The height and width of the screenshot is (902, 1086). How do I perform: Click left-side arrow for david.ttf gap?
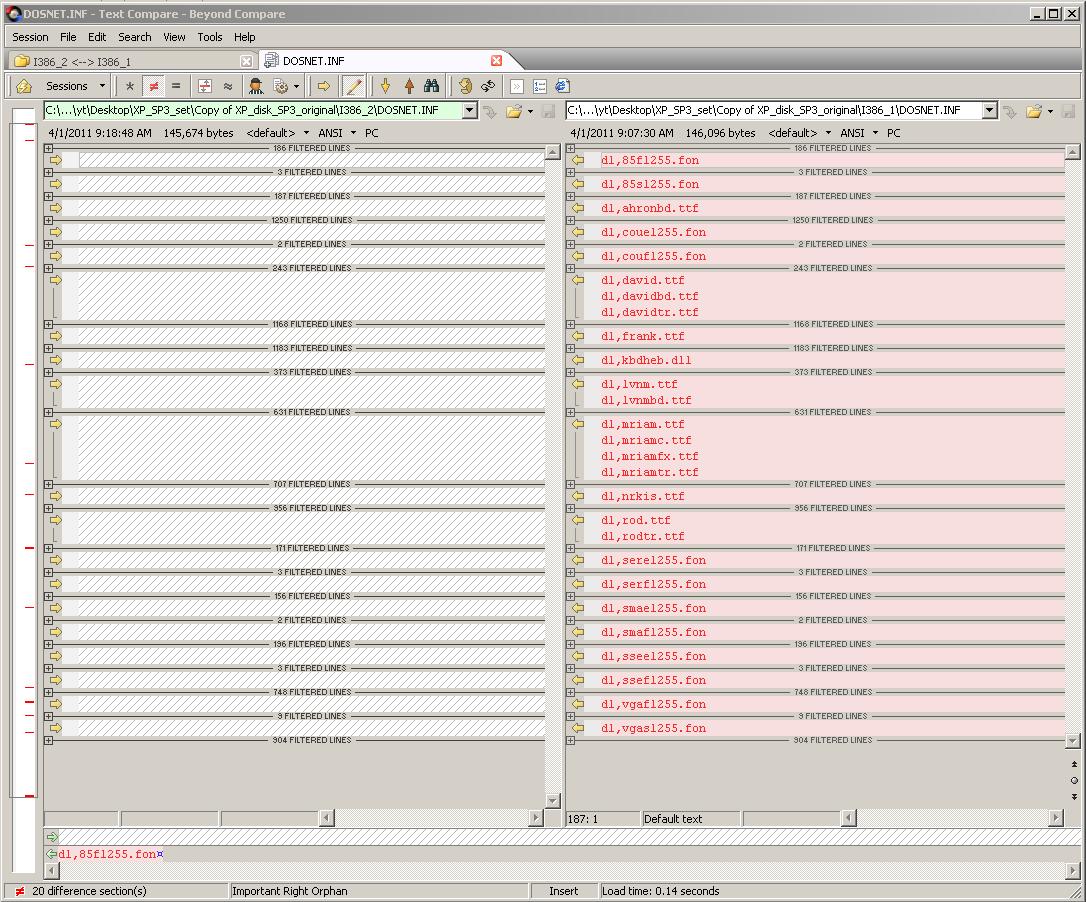click(x=56, y=280)
